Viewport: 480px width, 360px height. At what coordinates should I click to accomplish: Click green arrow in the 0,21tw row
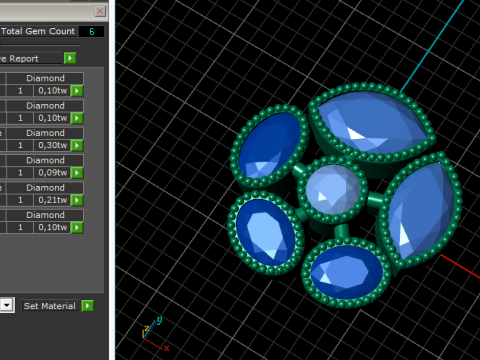point(77,200)
